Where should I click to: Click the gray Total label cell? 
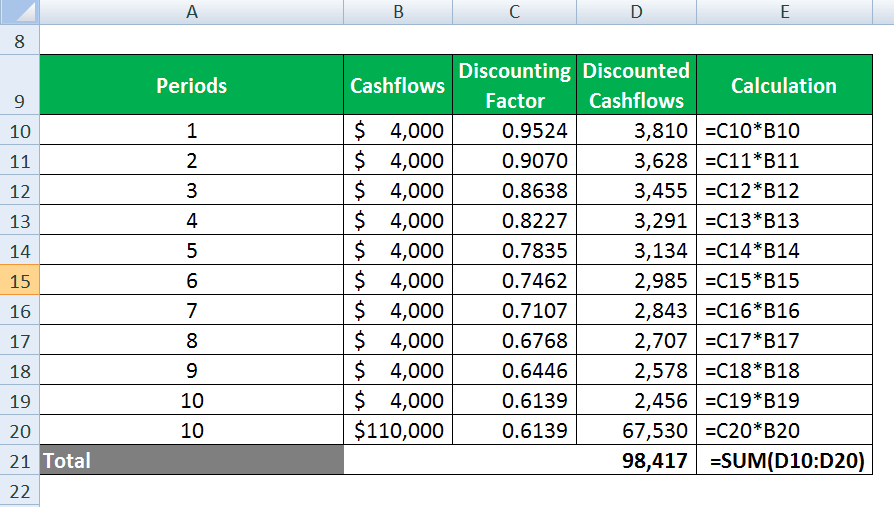(x=192, y=460)
